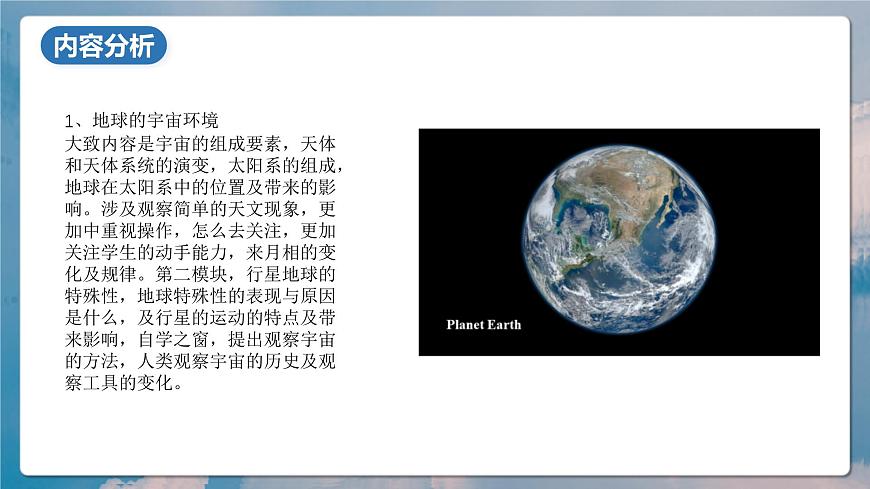Click the line 化及规律。第二模块，行星地球的
Screen dimensions: 870x489
[200, 274]
